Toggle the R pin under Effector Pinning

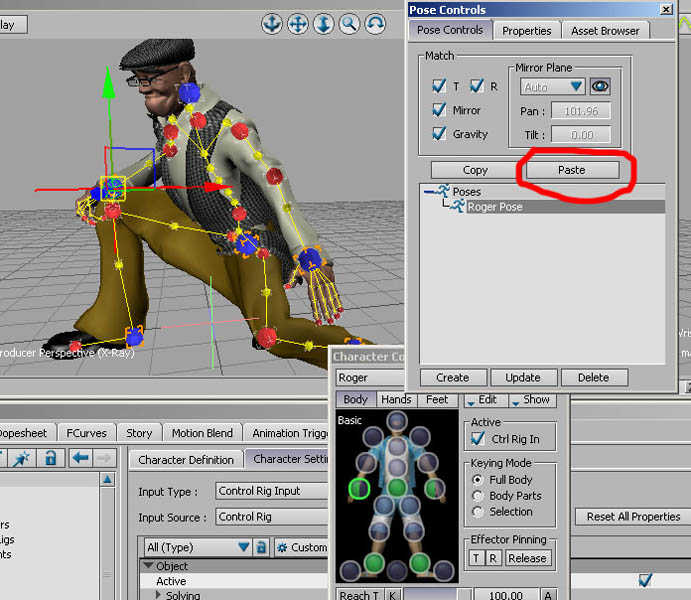pos(493,558)
